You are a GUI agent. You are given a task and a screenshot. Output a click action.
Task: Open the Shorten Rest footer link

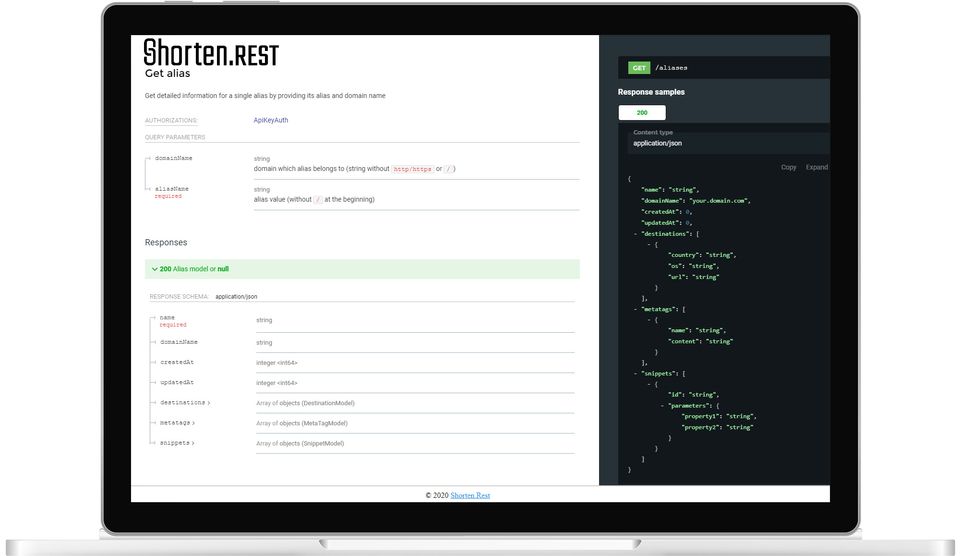pos(470,495)
